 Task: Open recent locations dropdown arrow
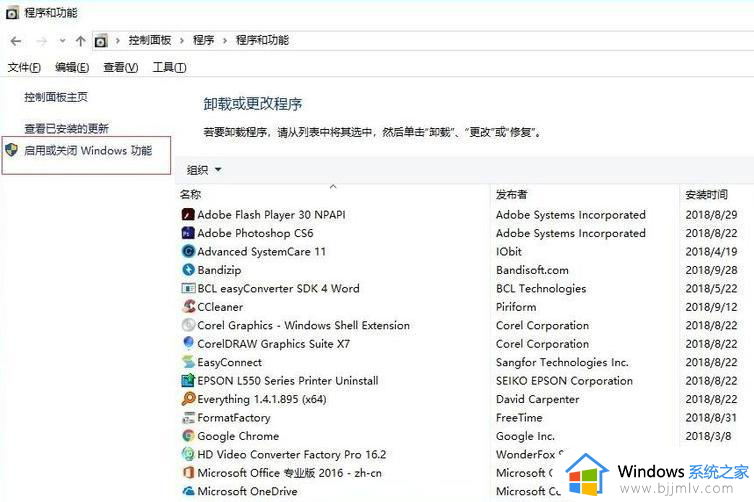(x=63, y=41)
